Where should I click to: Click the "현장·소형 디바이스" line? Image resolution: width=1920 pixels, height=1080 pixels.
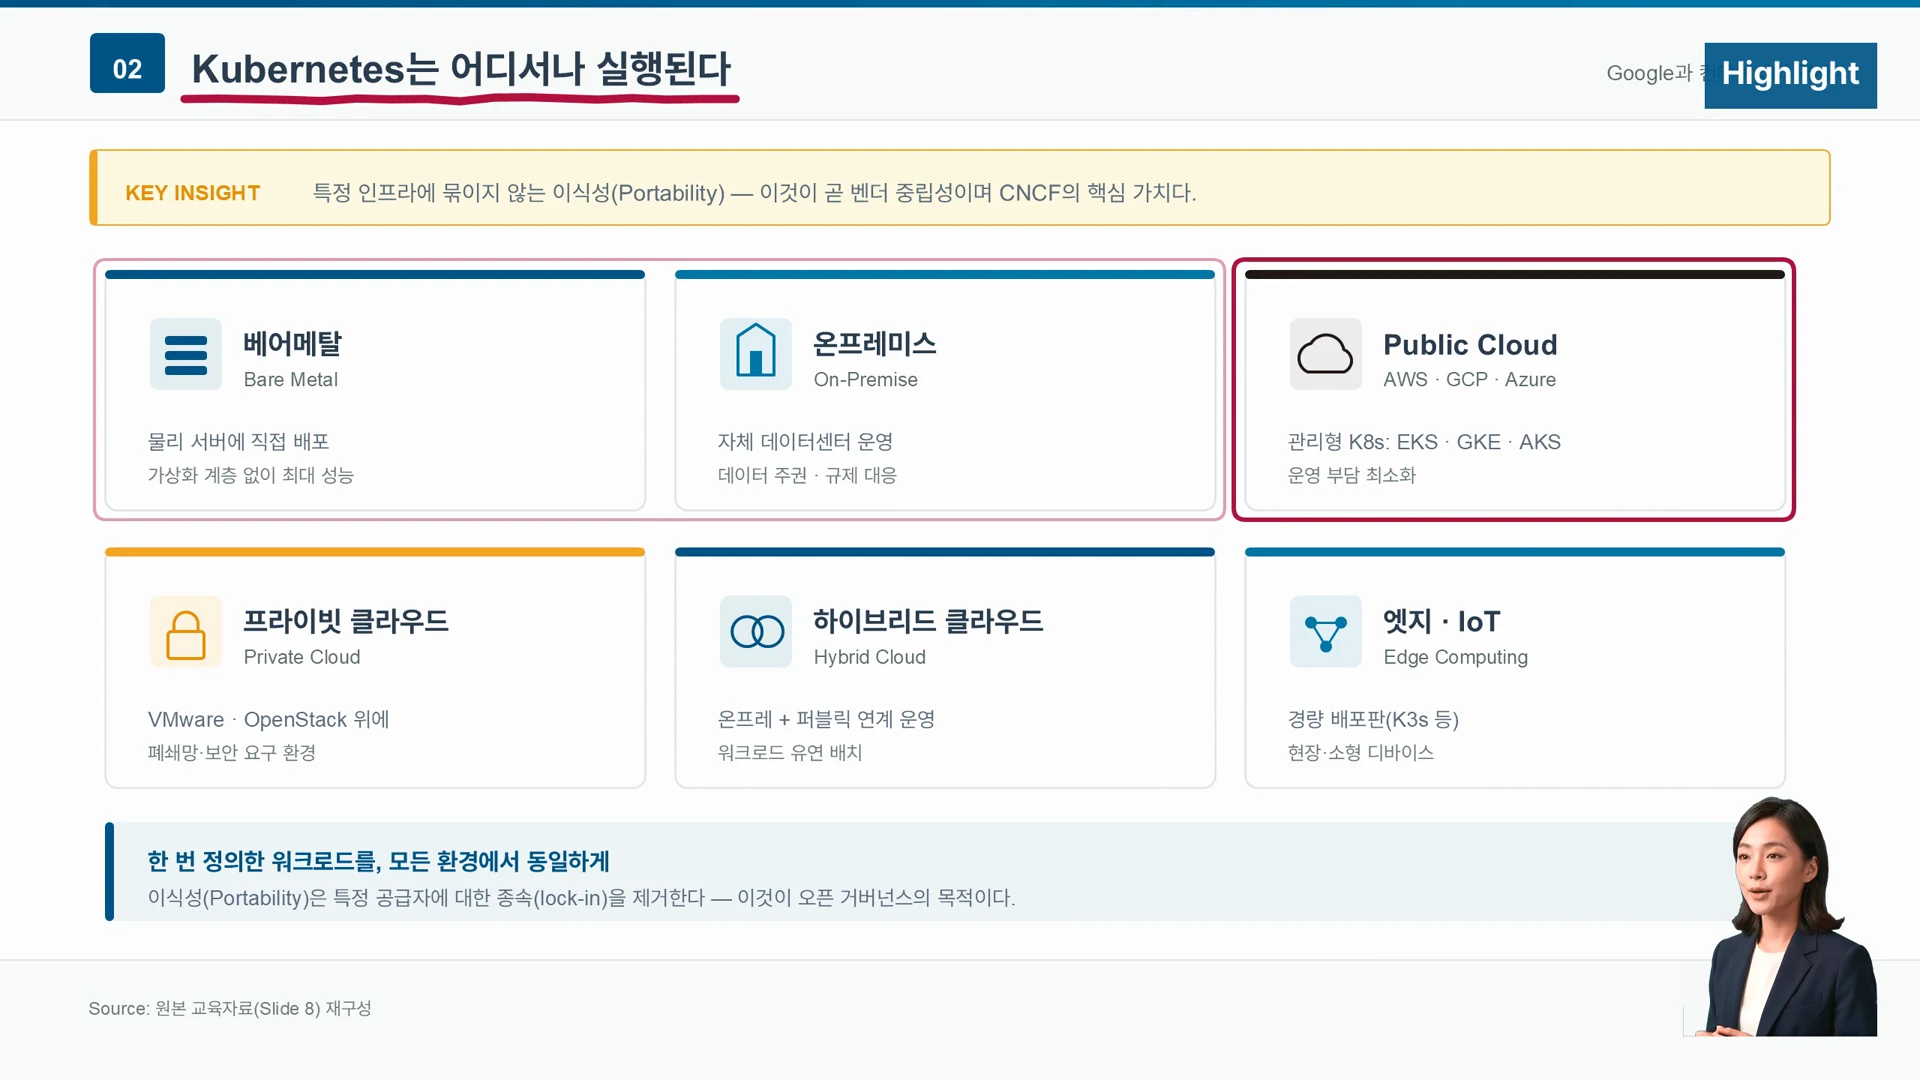(1361, 752)
